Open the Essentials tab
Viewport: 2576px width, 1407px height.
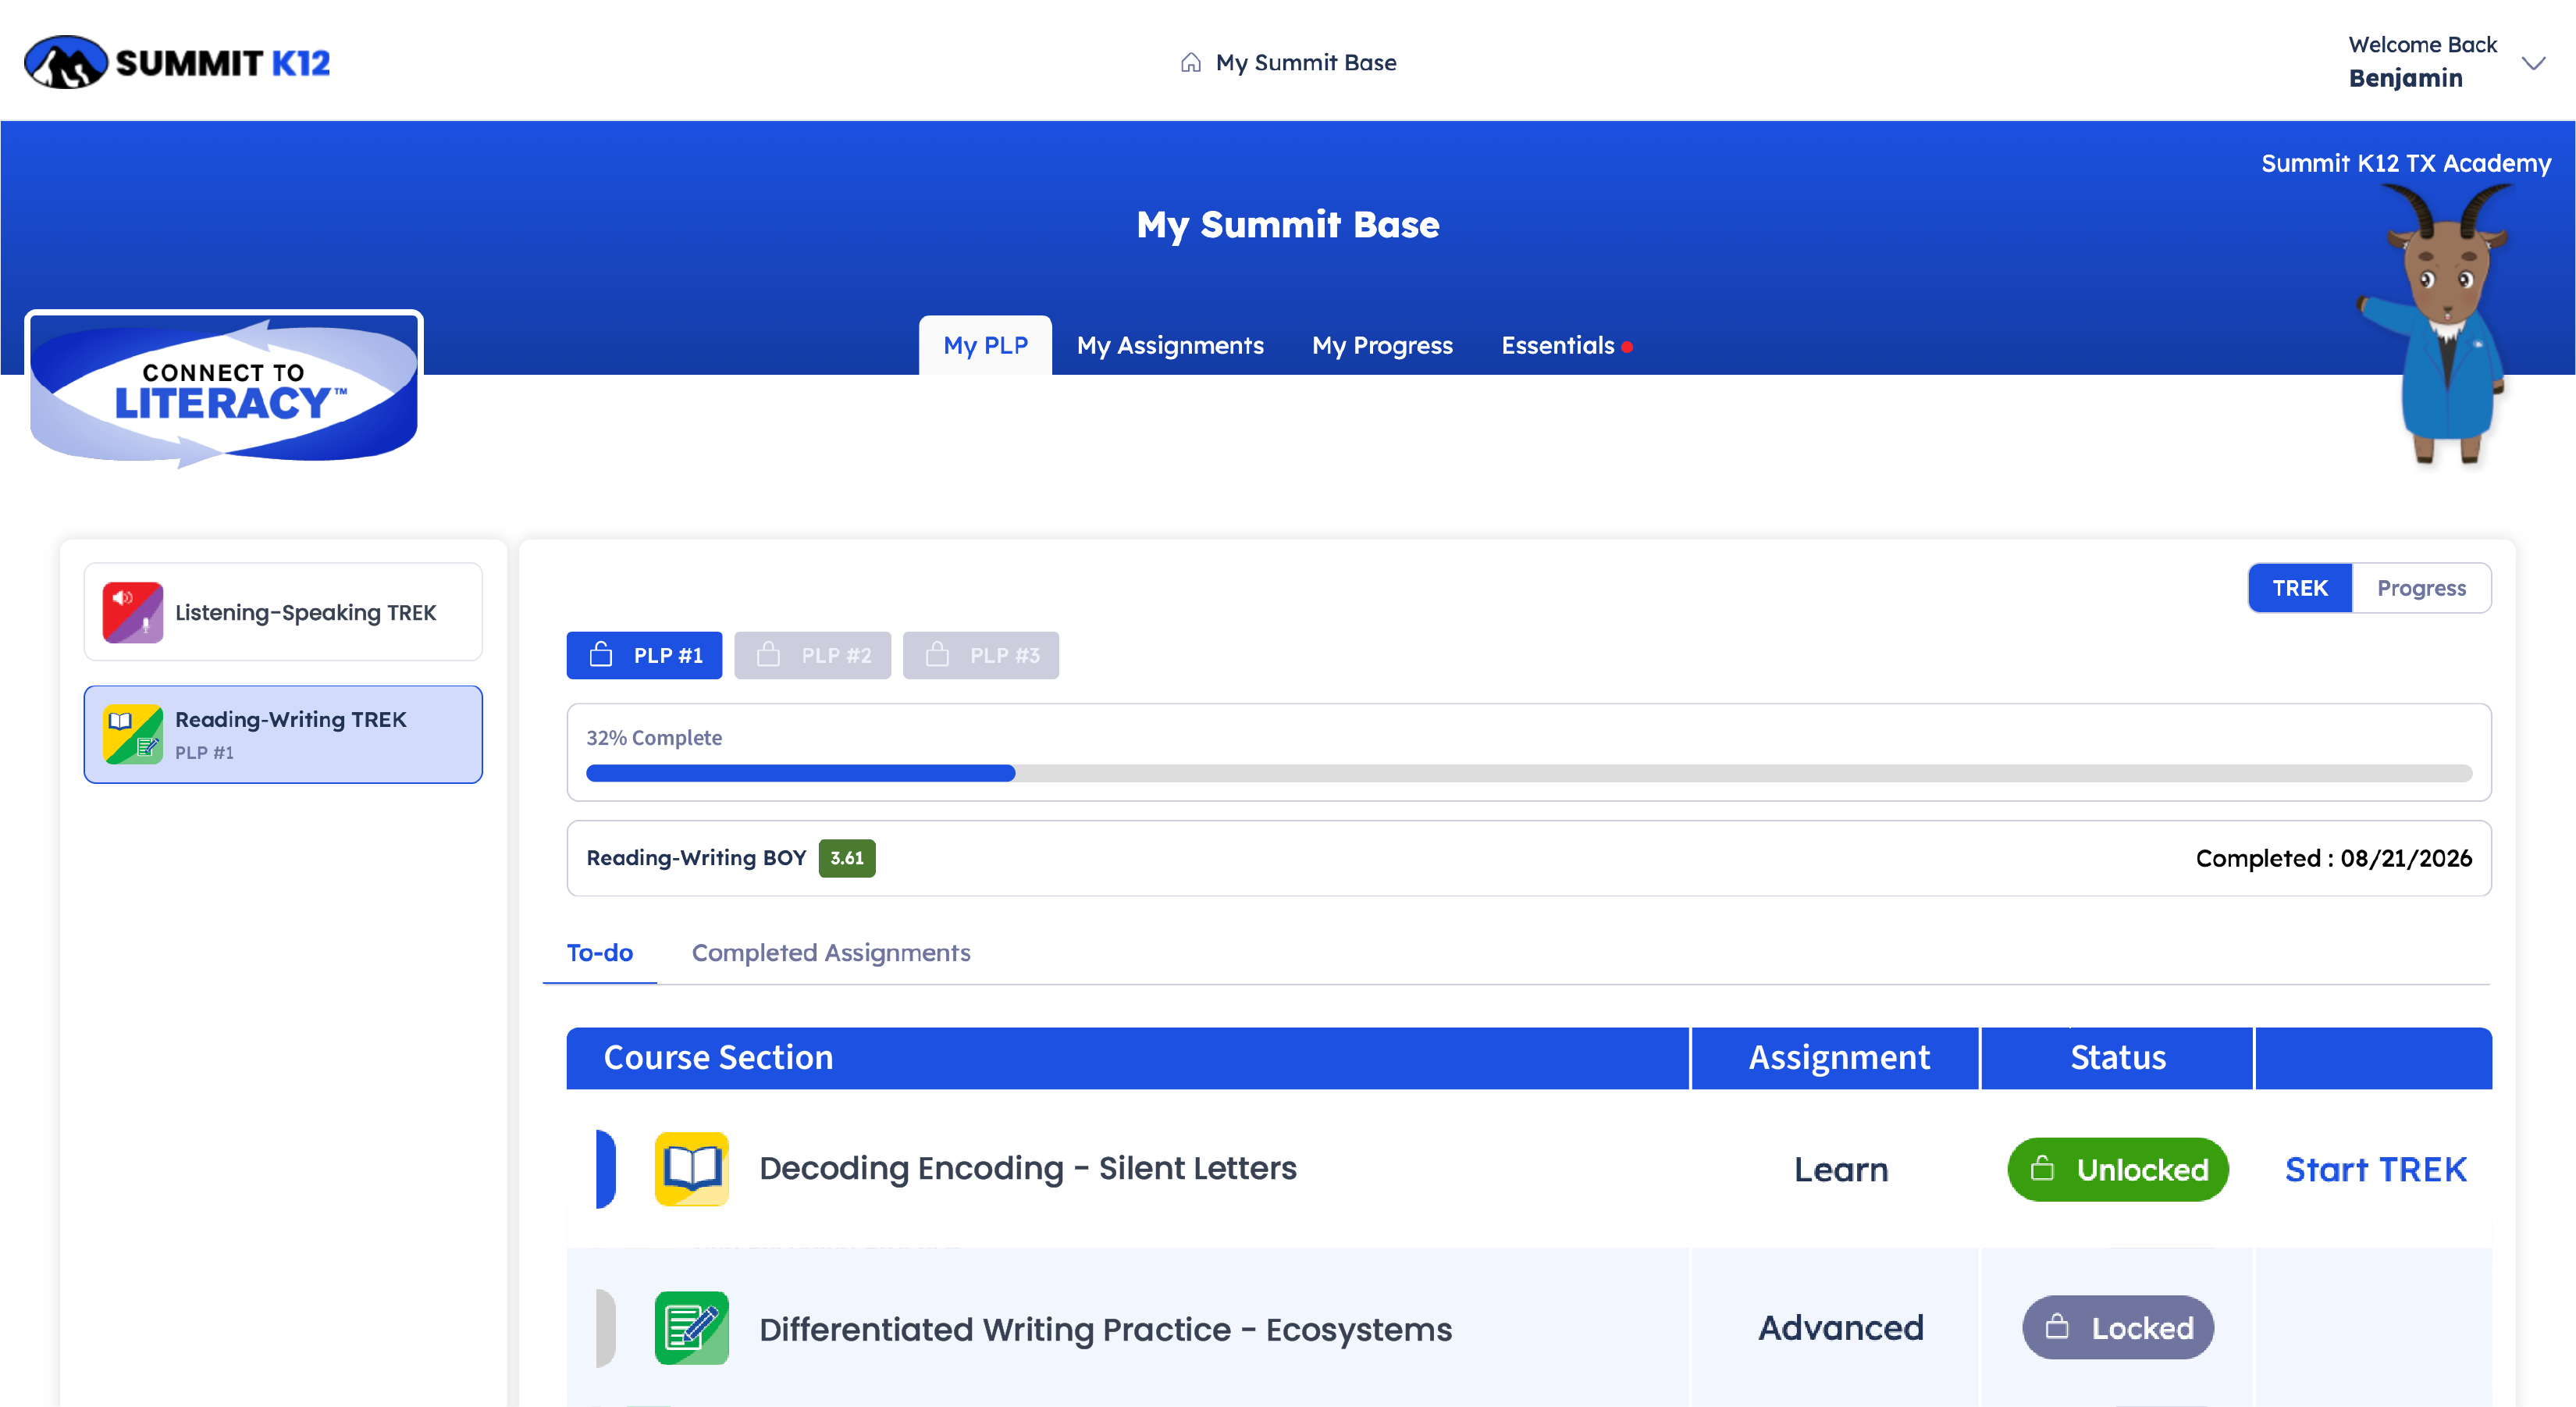pos(1557,345)
